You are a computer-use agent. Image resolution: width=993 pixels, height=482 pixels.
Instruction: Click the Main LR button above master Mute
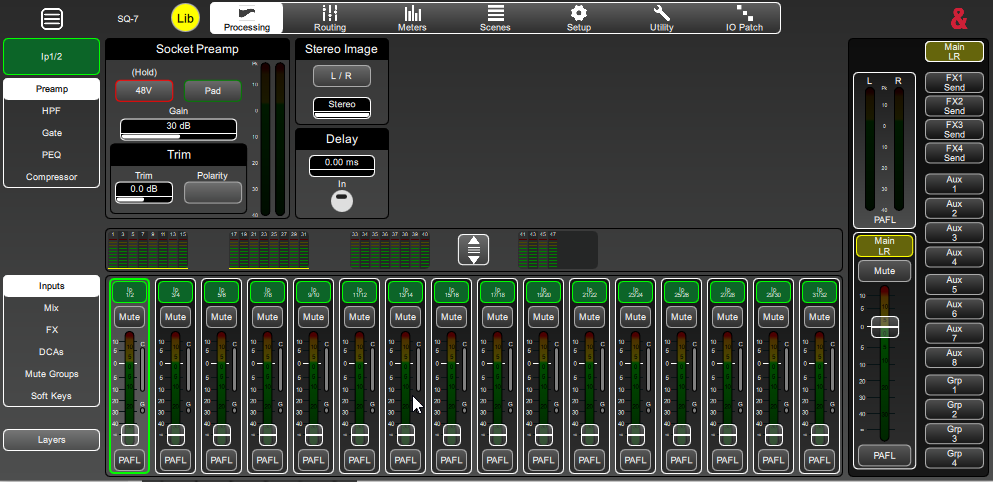(884, 246)
